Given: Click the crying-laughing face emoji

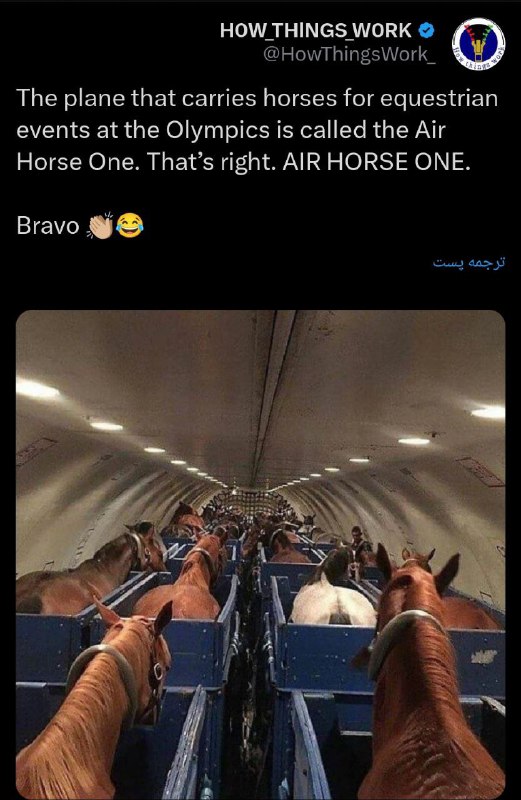Looking at the screenshot, I should pos(130,226).
